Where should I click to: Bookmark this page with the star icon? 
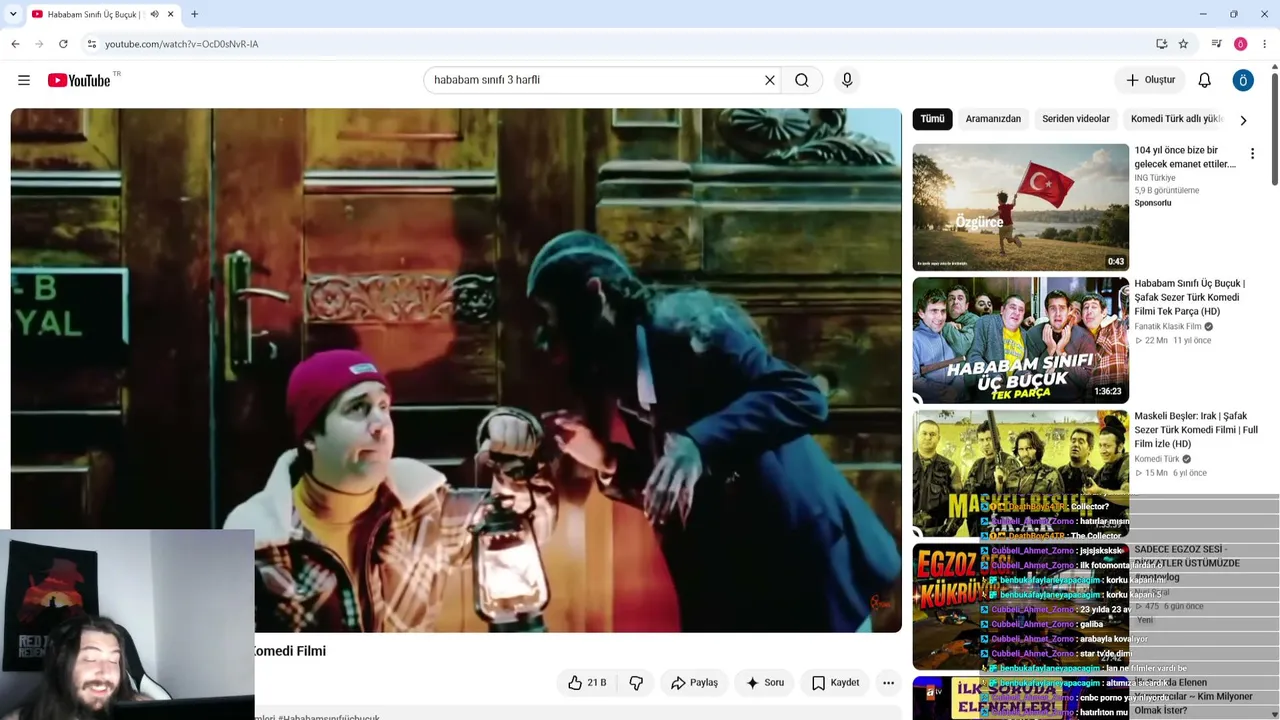[1183, 44]
